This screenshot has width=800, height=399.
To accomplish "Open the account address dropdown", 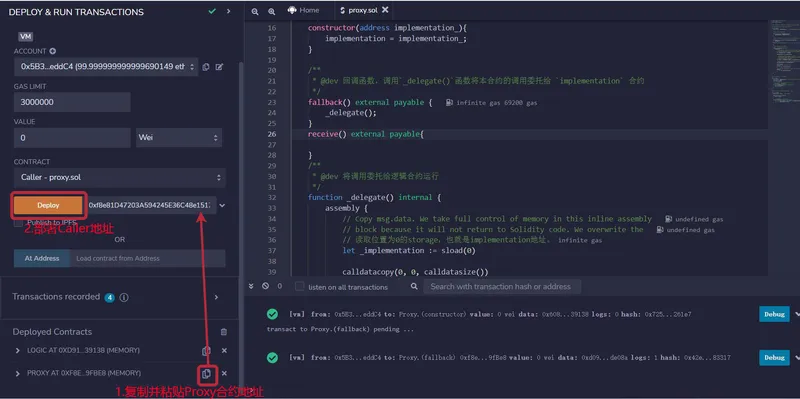I will (106, 66).
